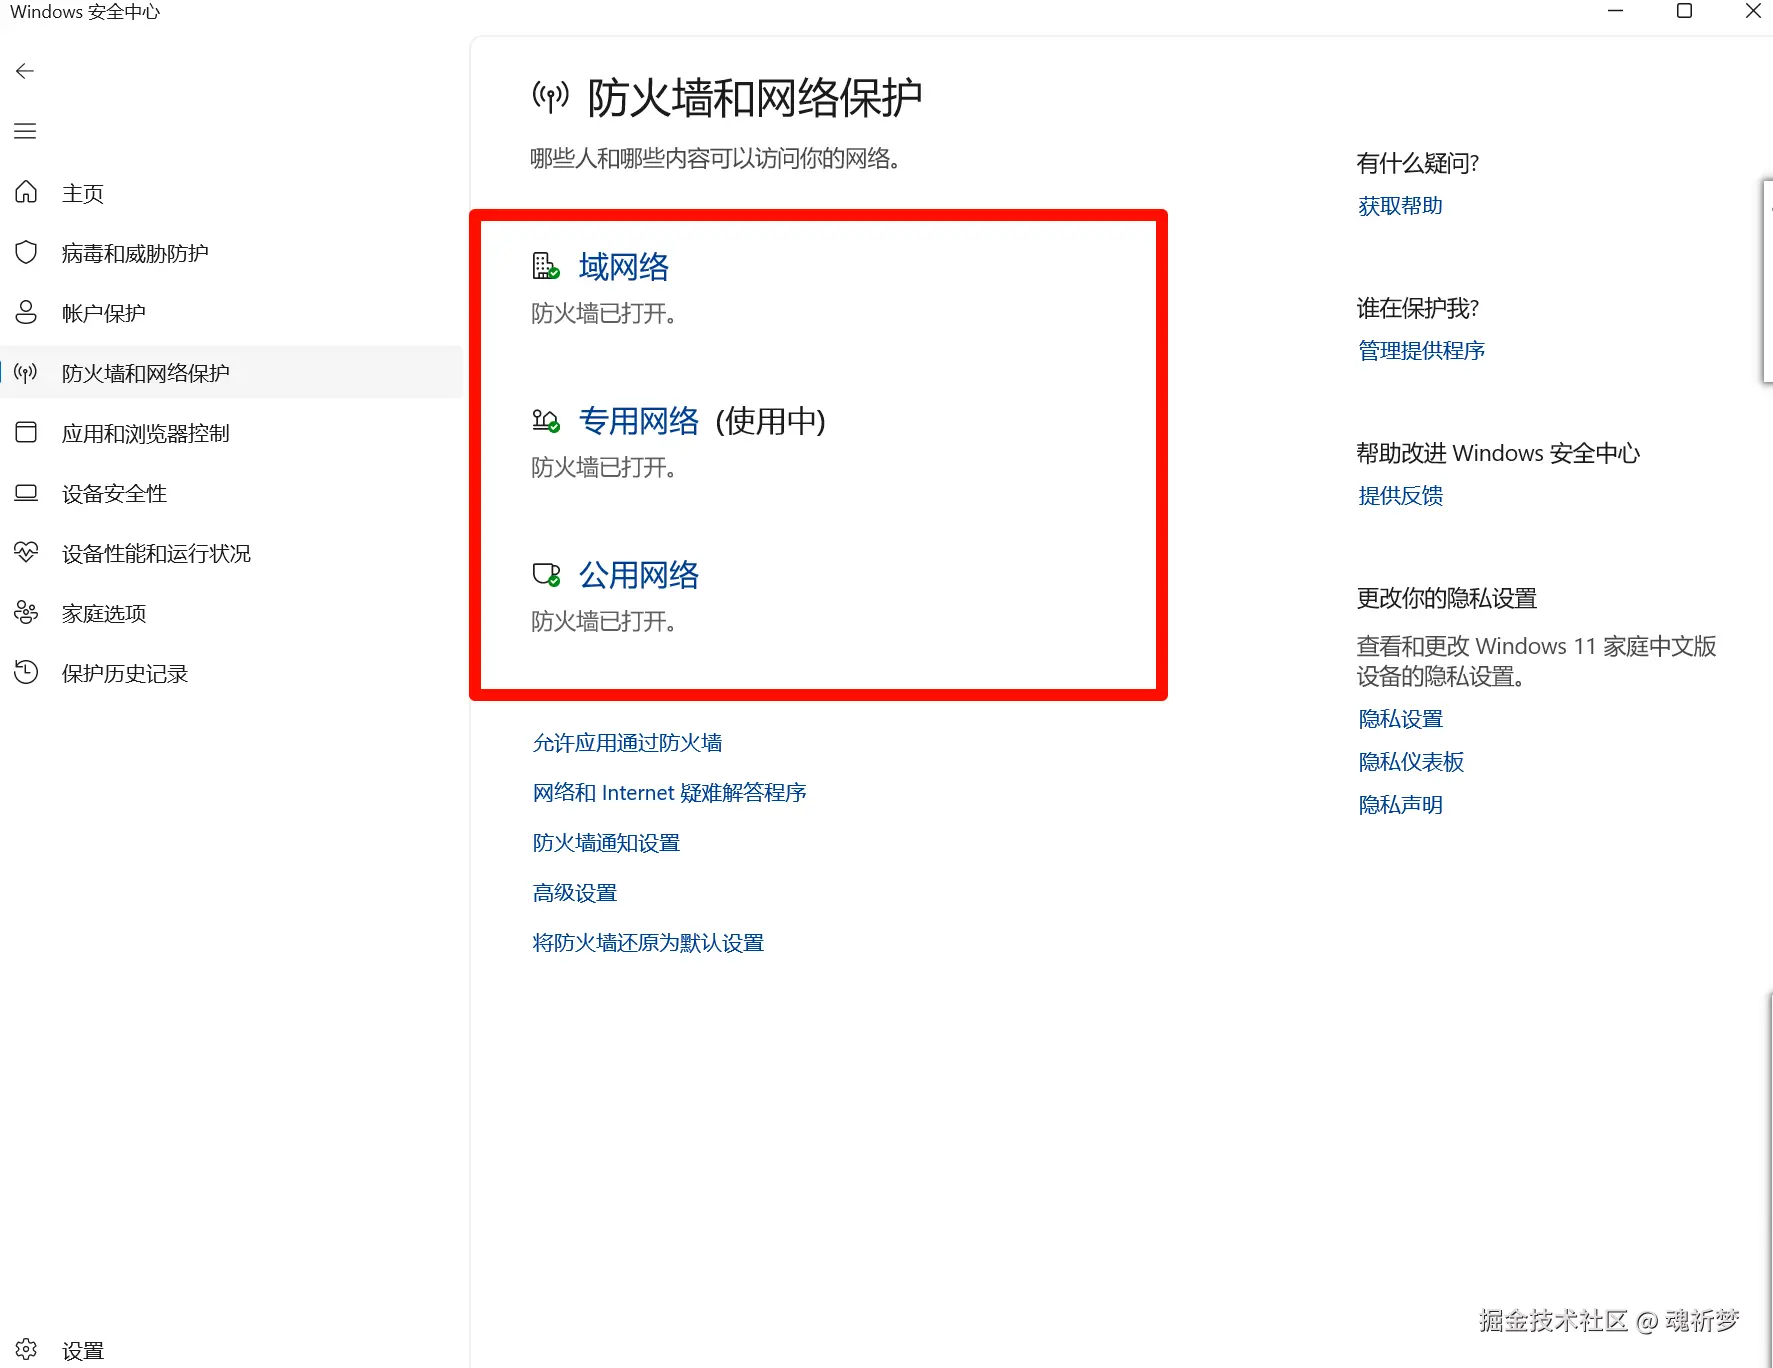Open the 公用网络 firewall settings
This screenshot has height=1368, width=1773.
coord(639,575)
